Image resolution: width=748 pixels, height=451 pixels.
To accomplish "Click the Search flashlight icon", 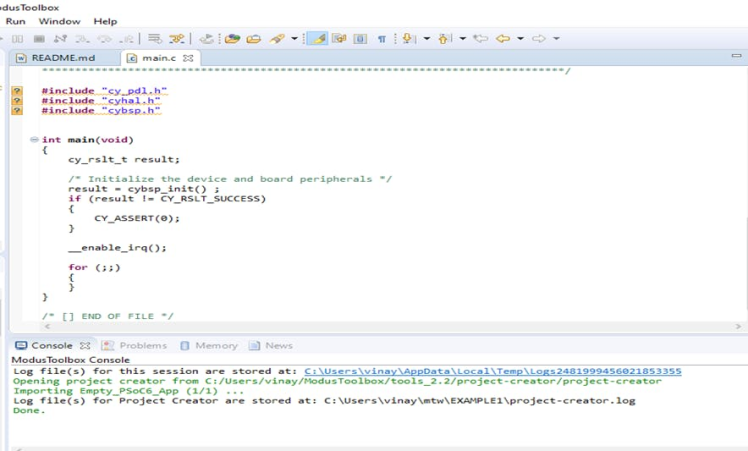I will pyautogui.click(x=278, y=39).
